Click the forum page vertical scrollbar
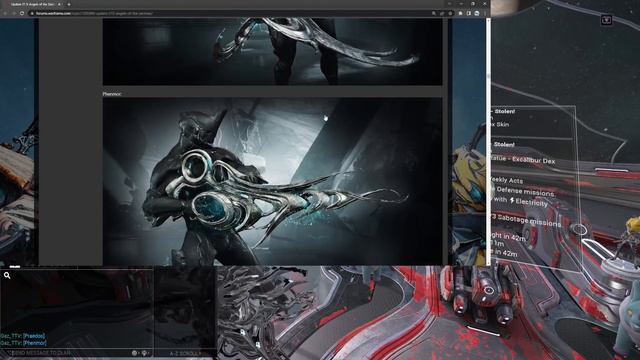 point(488,141)
